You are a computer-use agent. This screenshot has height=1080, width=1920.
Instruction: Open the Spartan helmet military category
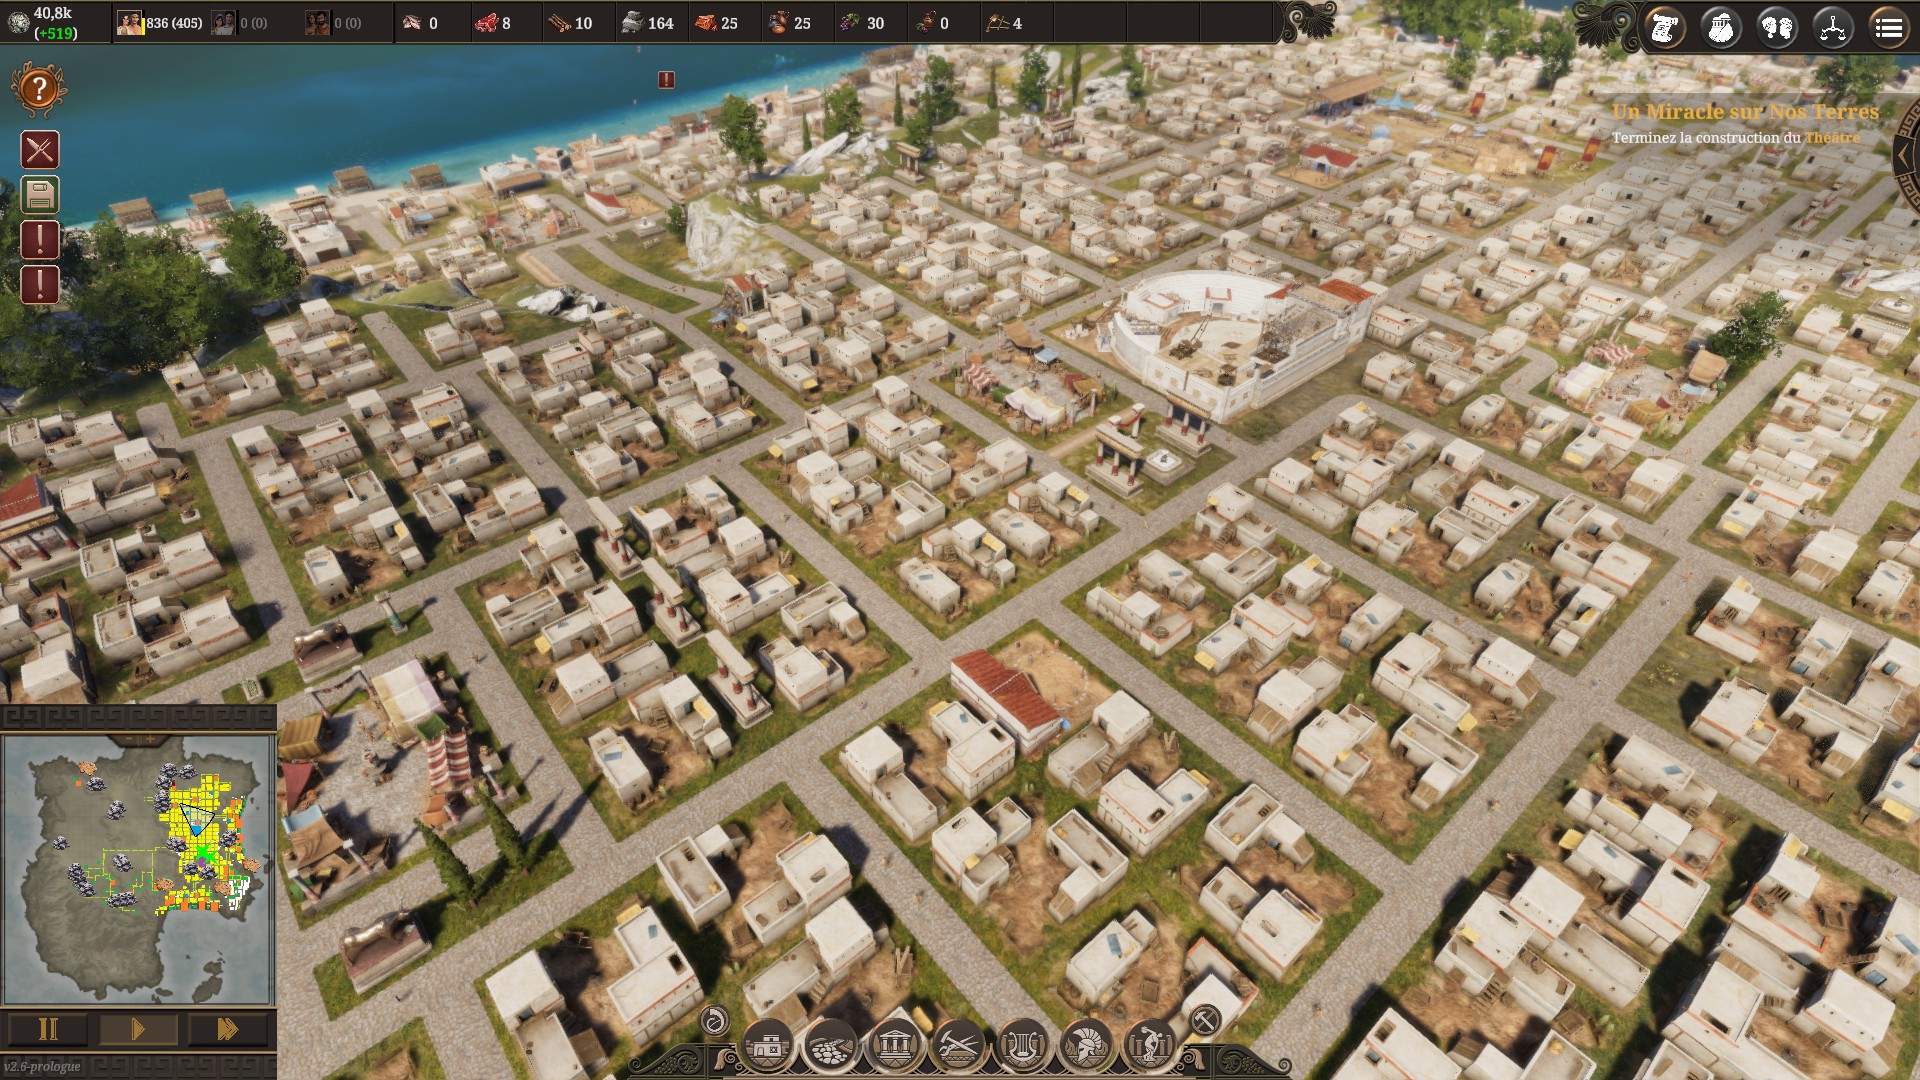tap(1086, 1047)
